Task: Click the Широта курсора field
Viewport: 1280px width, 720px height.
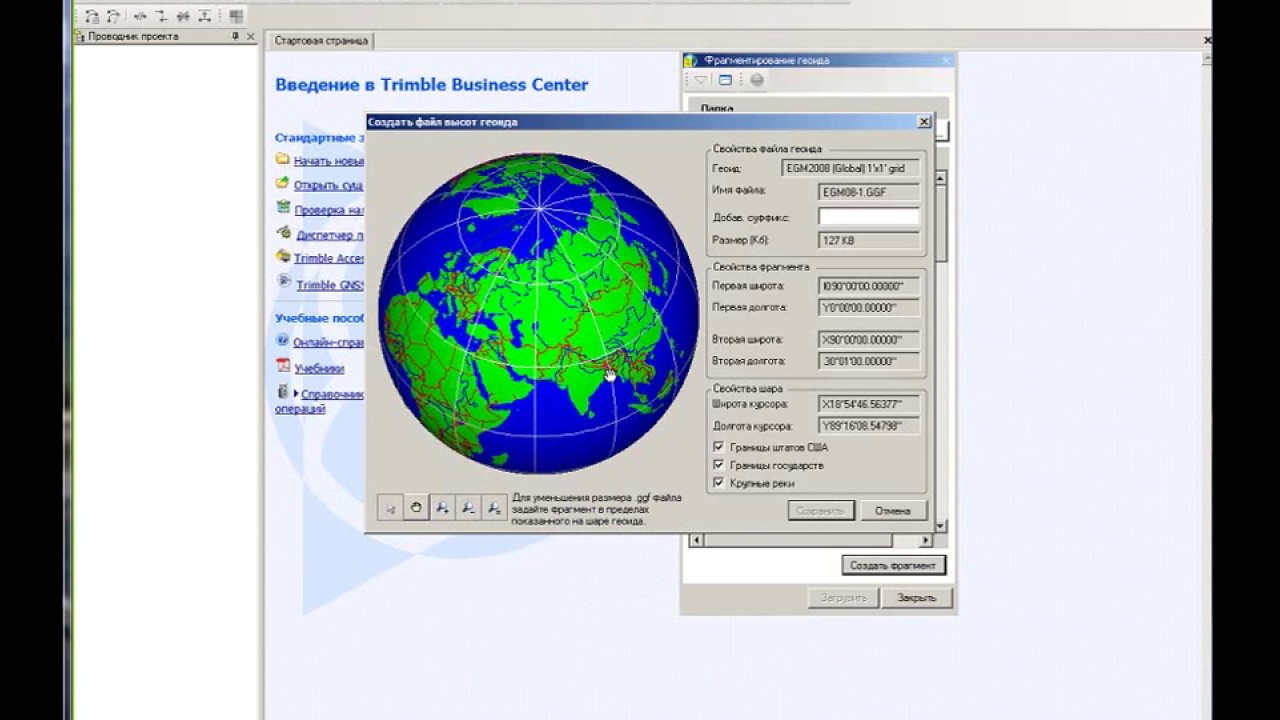Action: [x=869, y=404]
